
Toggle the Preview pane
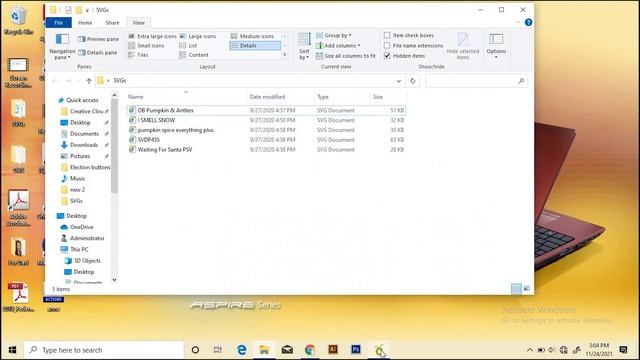pyautogui.click(x=98, y=39)
